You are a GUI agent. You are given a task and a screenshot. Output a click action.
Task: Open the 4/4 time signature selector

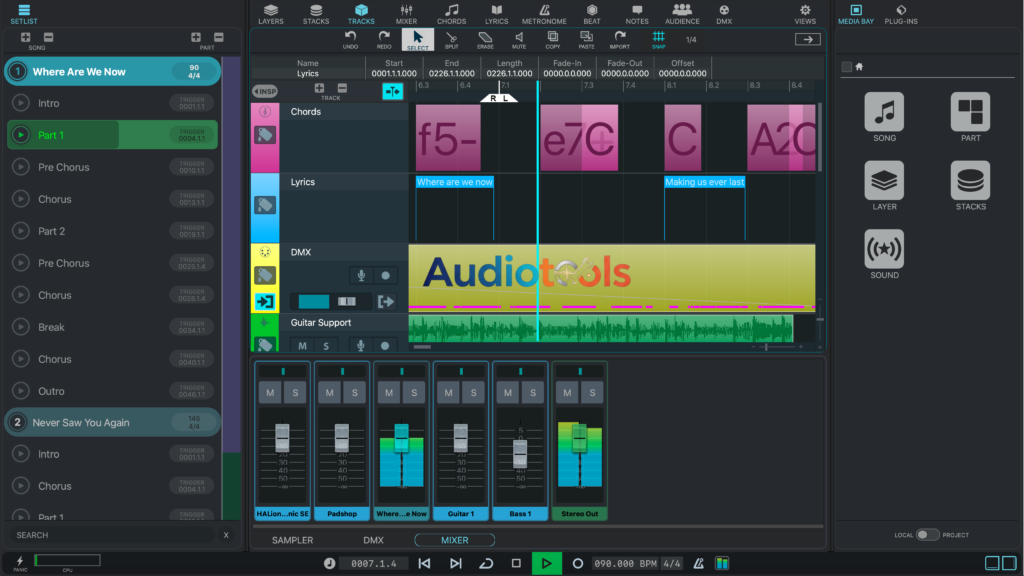671,563
